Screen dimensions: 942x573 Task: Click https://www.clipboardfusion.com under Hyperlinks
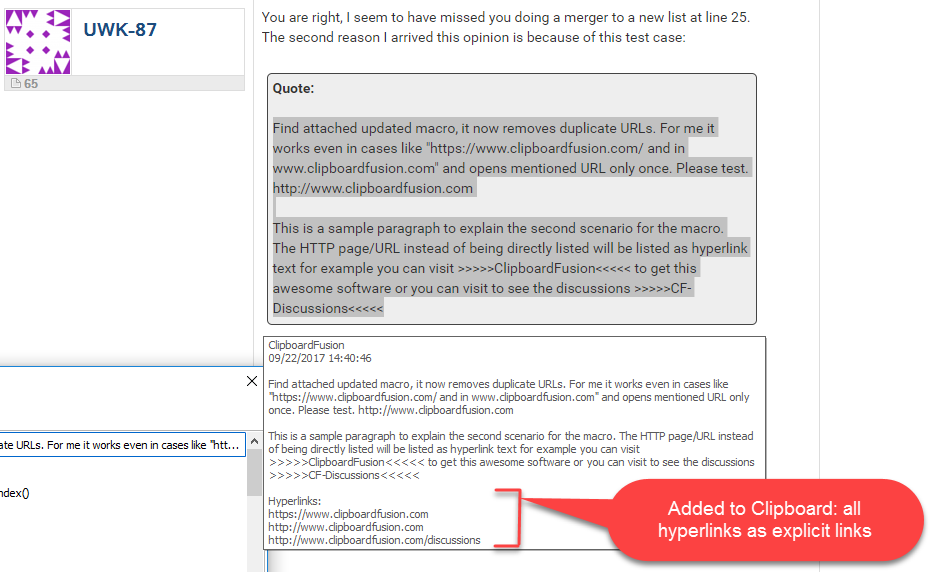[x=348, y=514]
